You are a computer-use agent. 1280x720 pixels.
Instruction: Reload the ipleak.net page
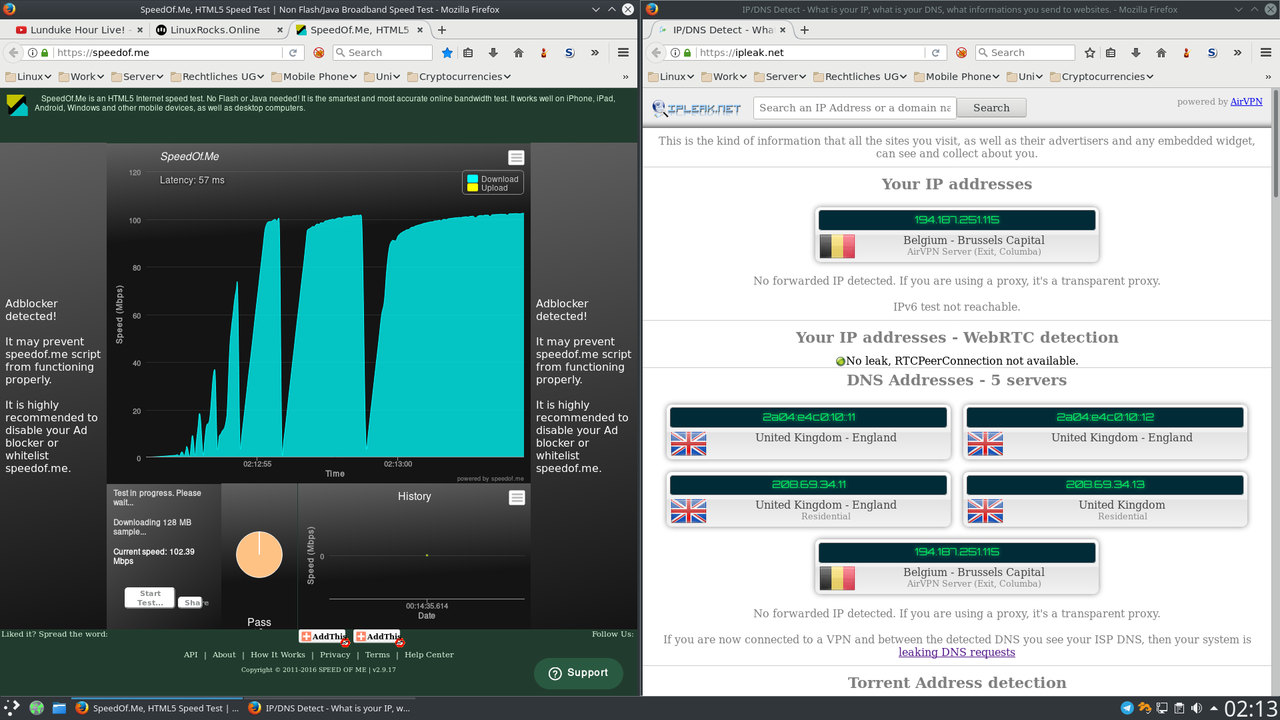pos(936,53)
